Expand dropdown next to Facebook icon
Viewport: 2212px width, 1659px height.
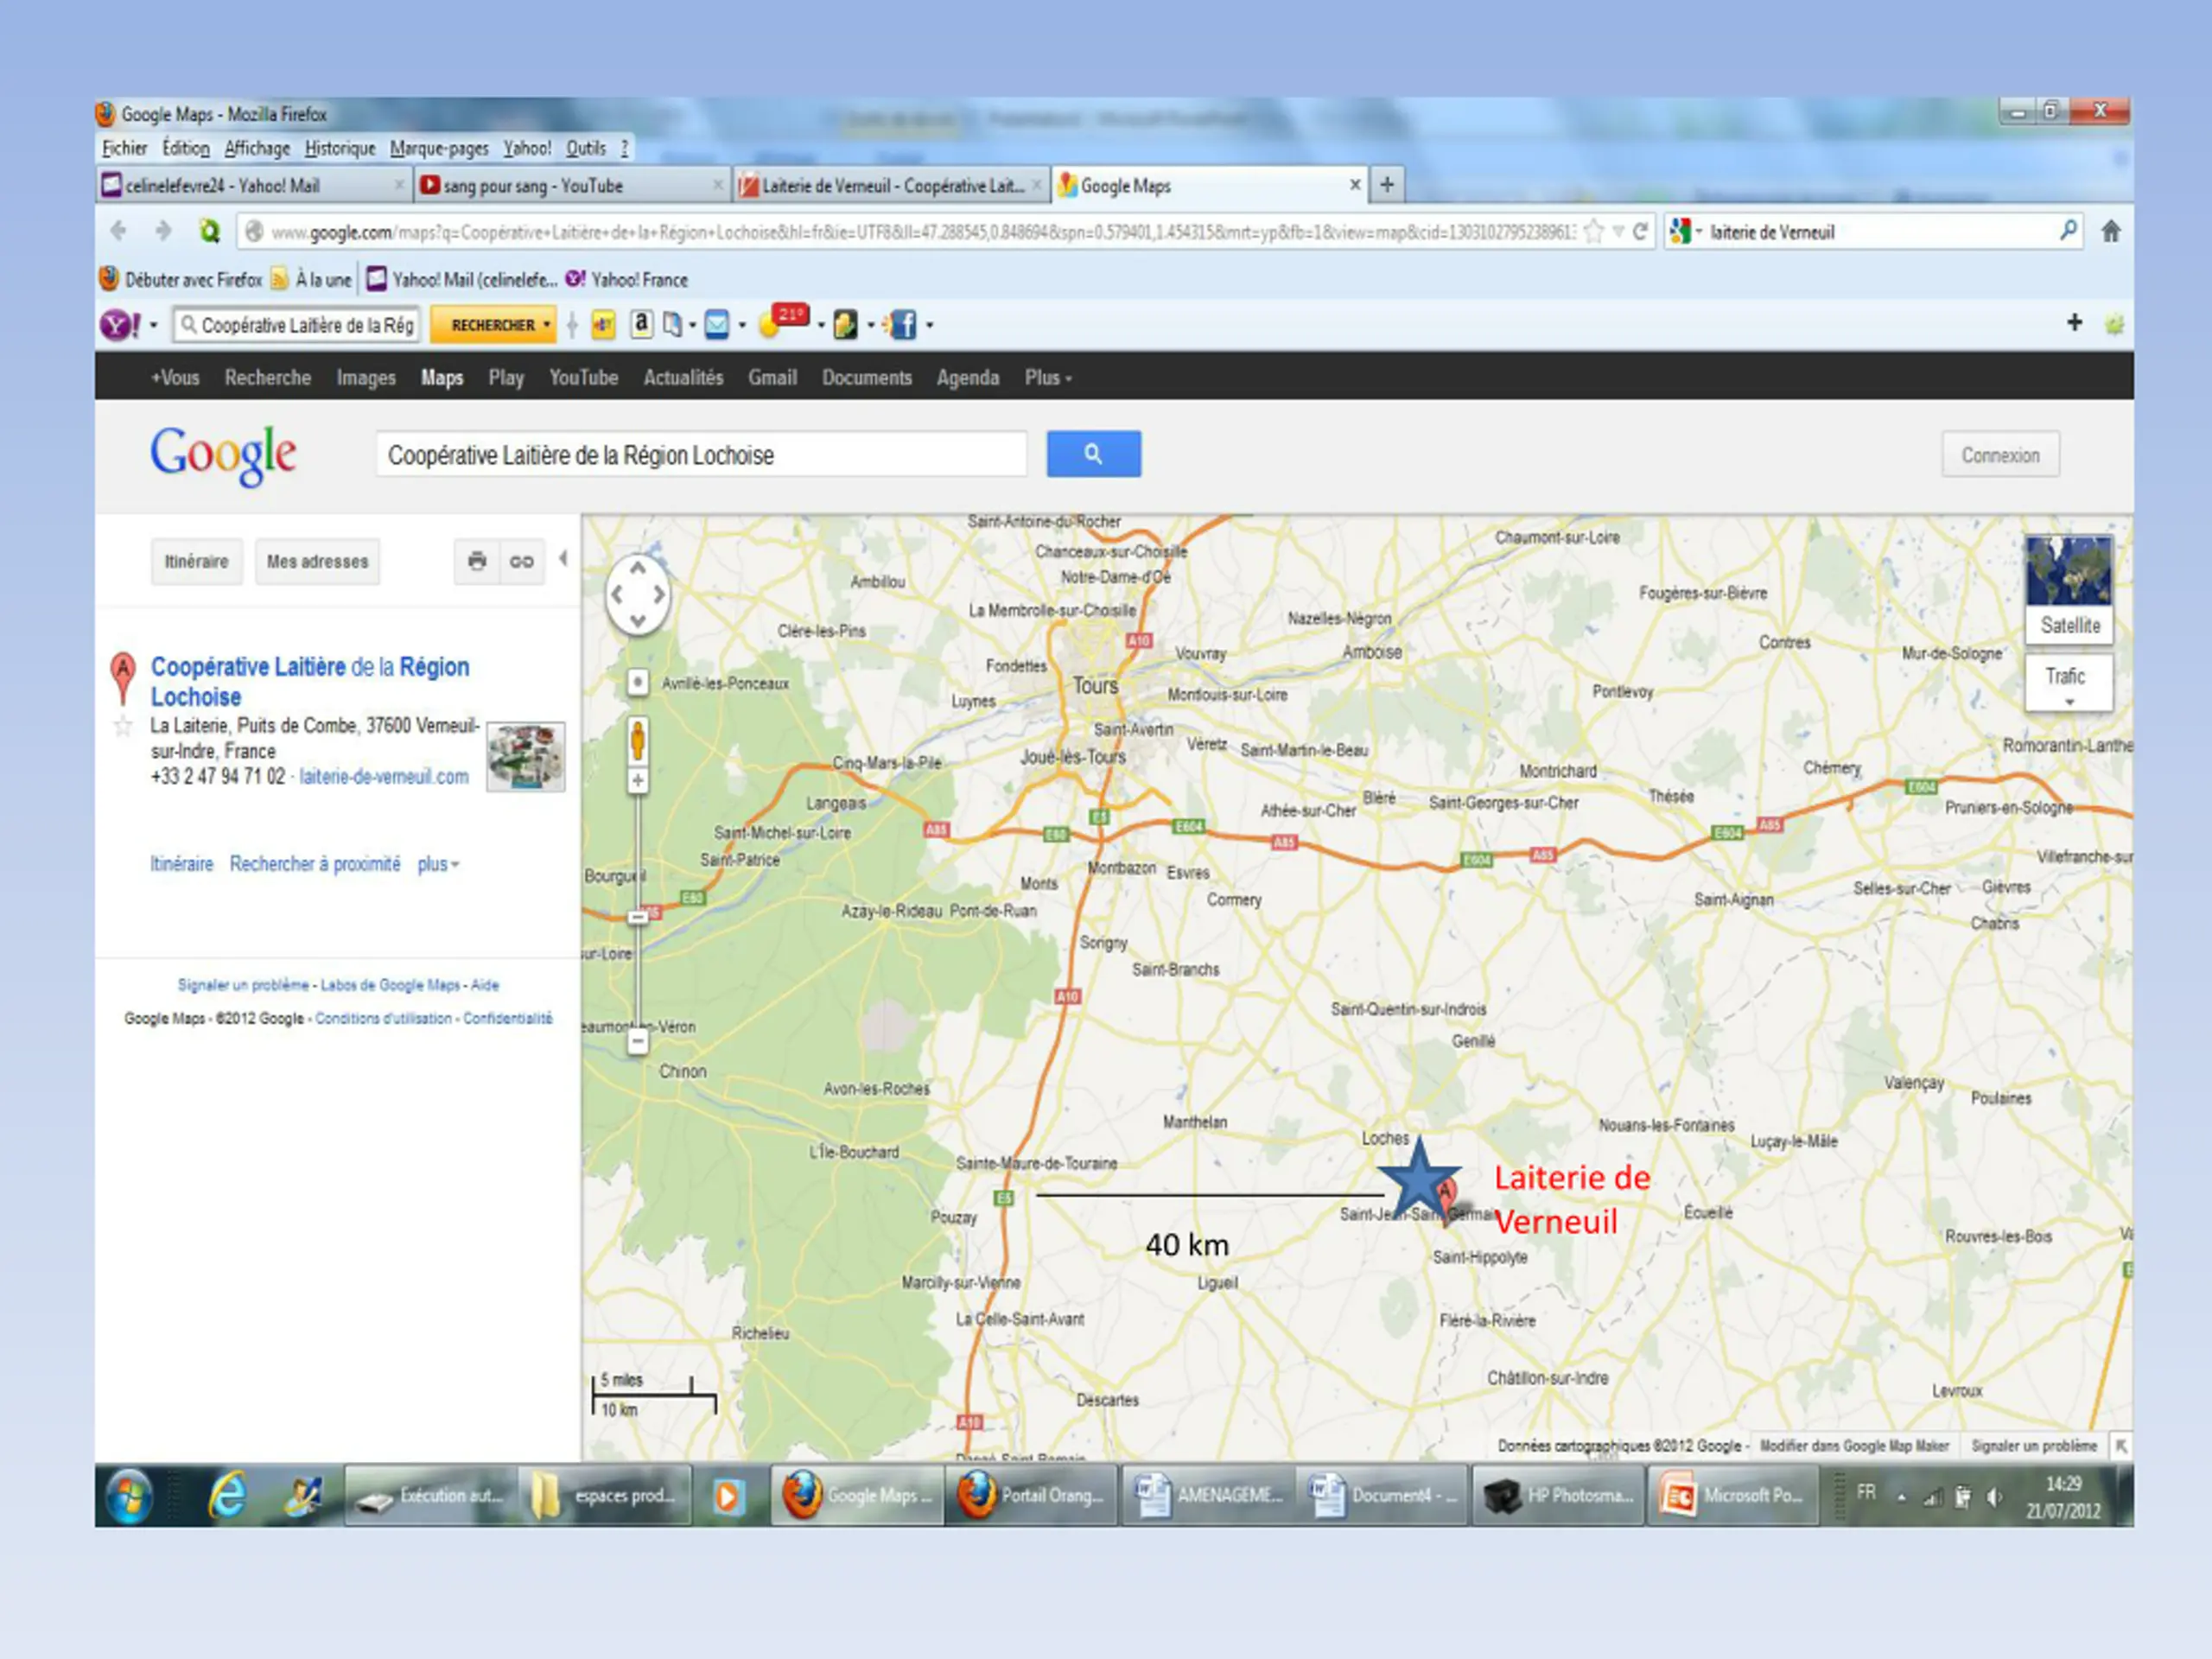(930, 325)
